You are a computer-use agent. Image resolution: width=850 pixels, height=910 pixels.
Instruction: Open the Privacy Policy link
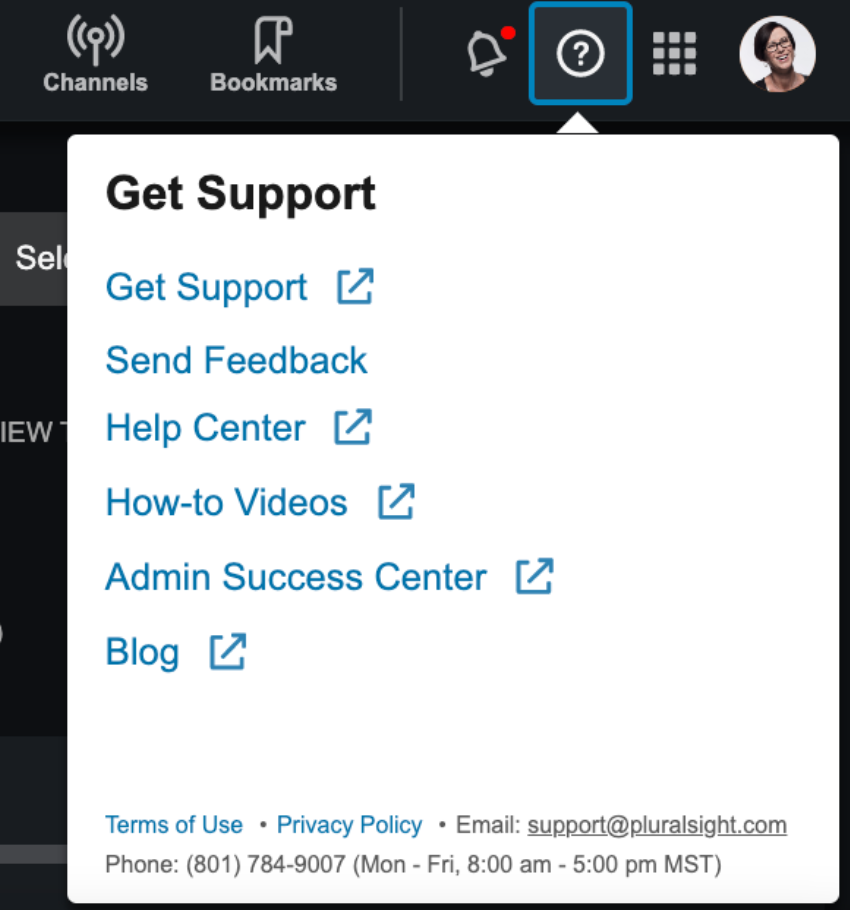coord(349,825)
